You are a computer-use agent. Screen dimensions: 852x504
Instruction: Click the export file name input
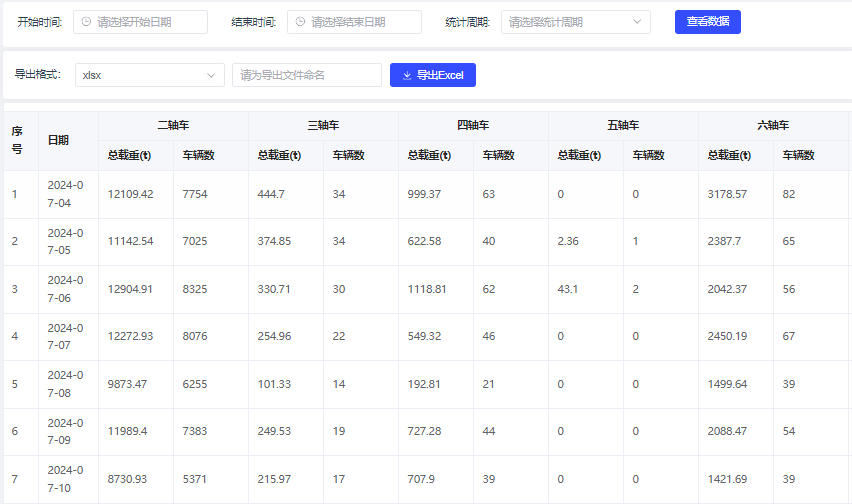coord(306,75)
